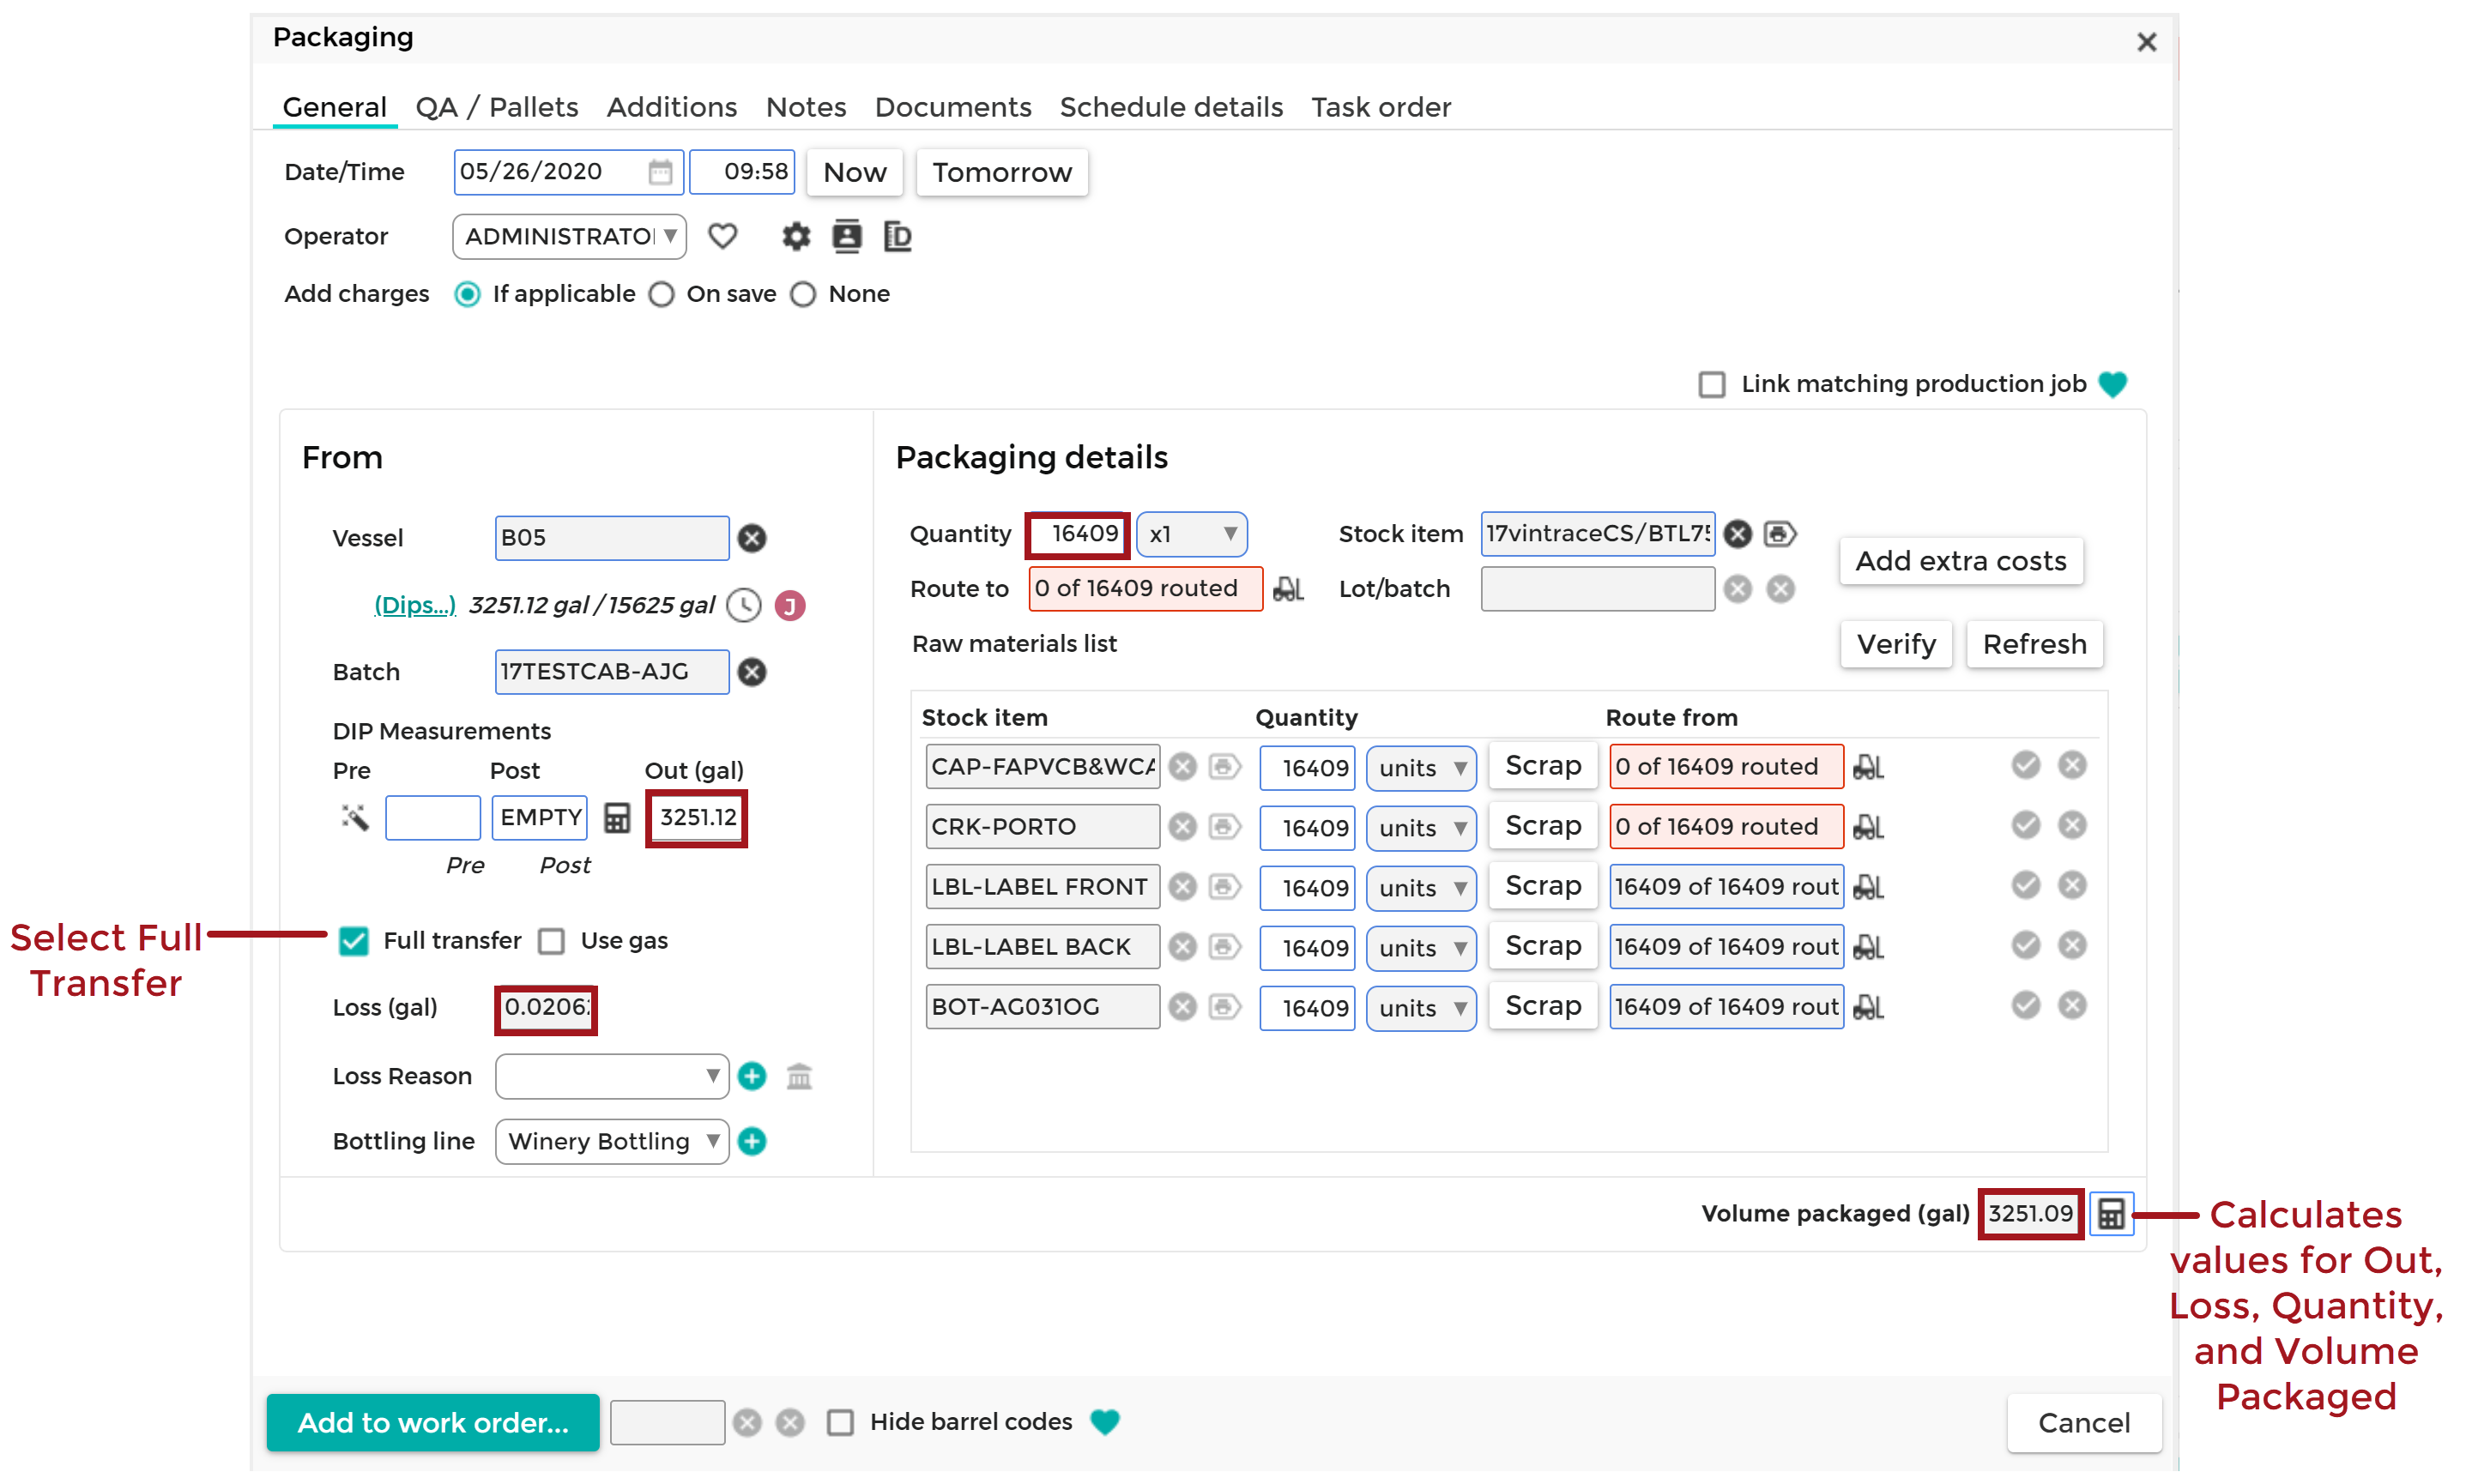
Task: Uncheck the Full transfer checkbox
Action: pos(354,941)
